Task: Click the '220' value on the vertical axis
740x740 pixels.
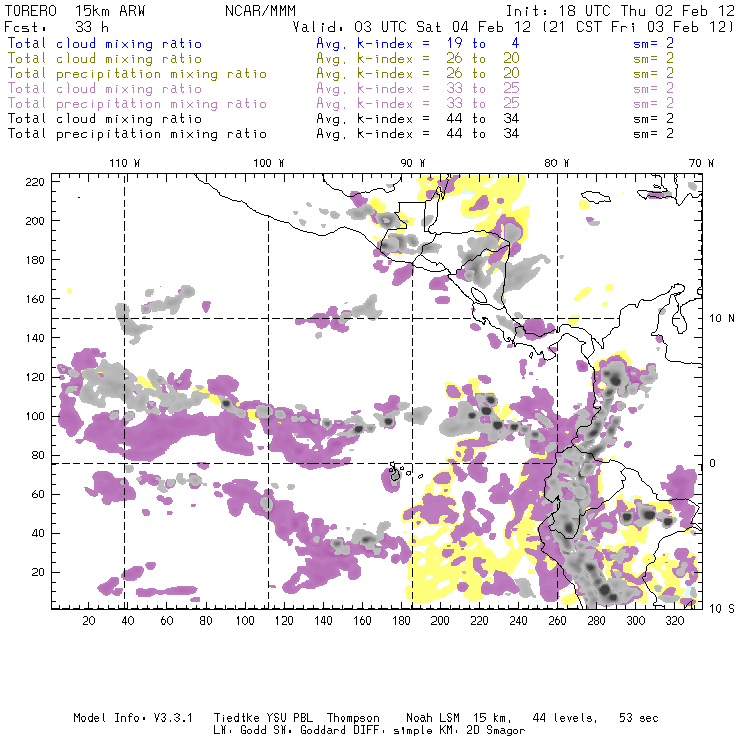Action: point(35,182)
